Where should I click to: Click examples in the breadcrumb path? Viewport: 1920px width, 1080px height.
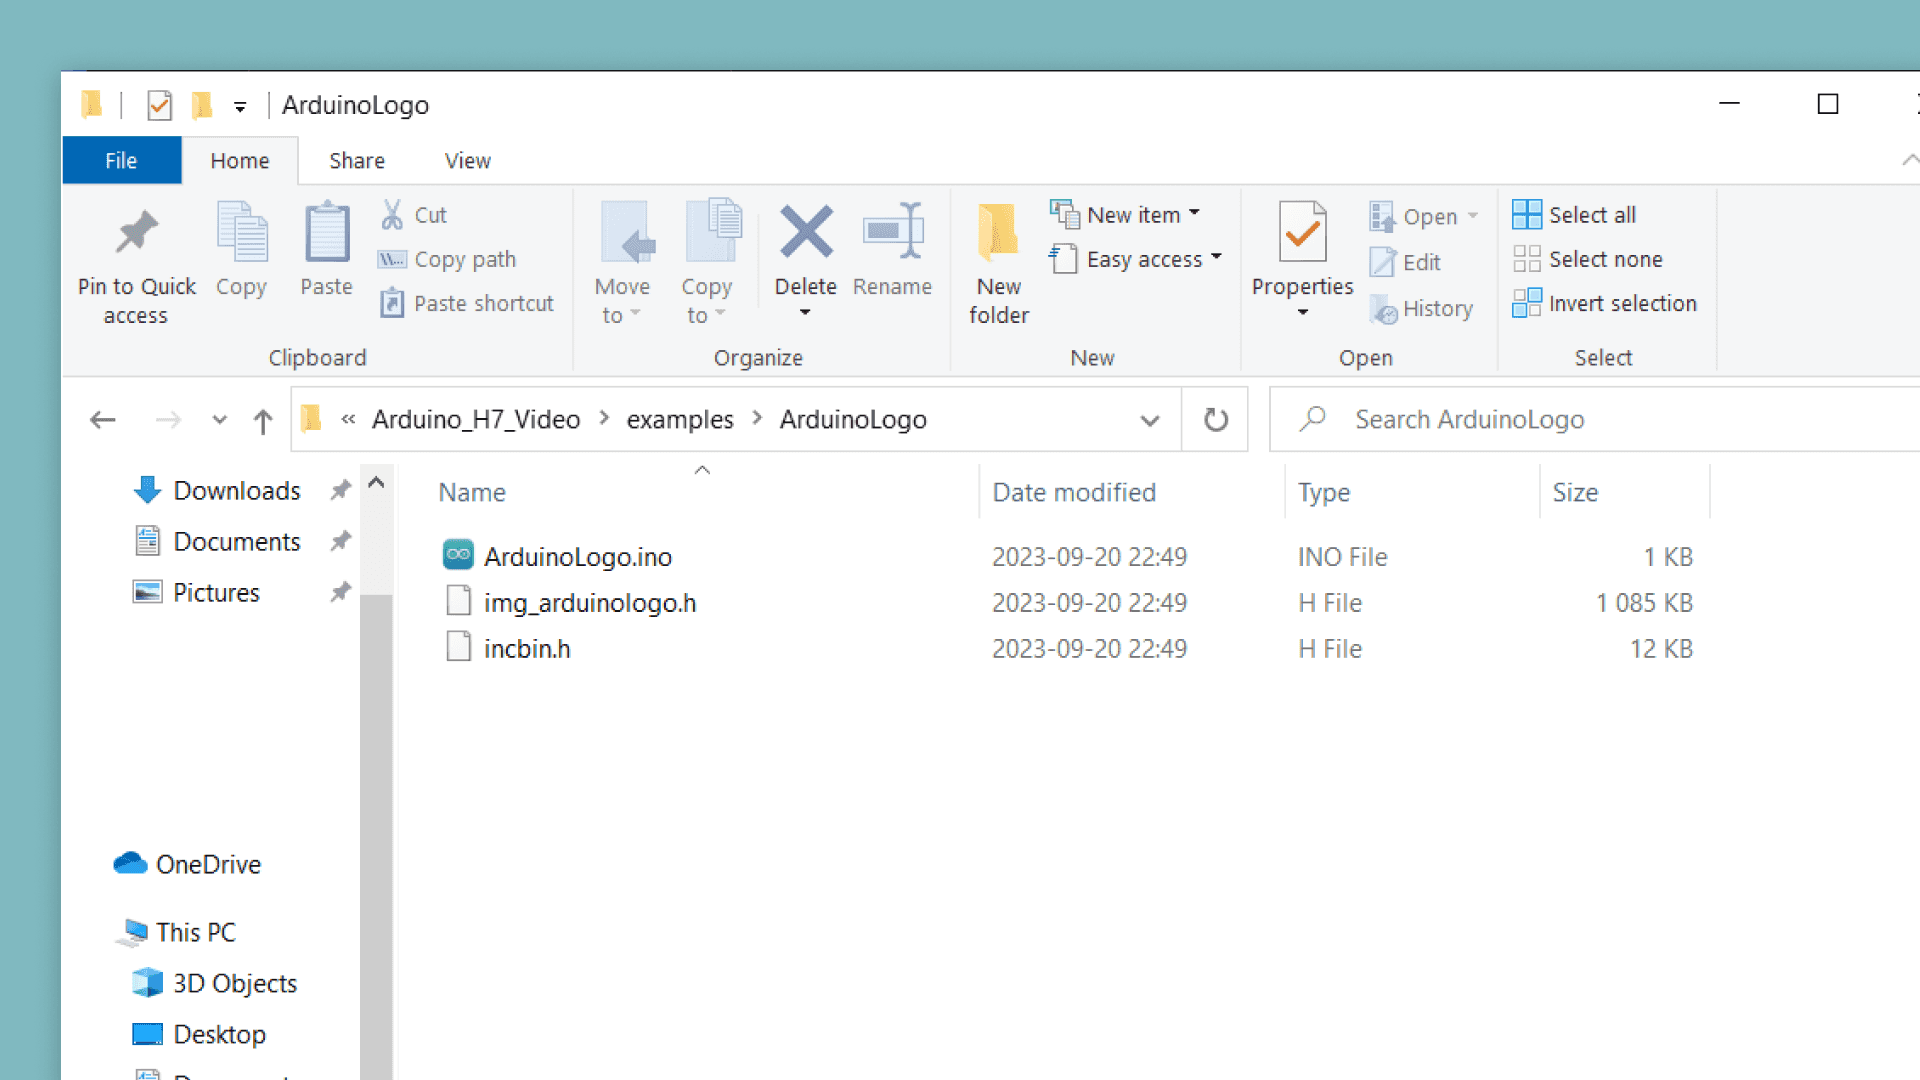[x=679, y=420]
